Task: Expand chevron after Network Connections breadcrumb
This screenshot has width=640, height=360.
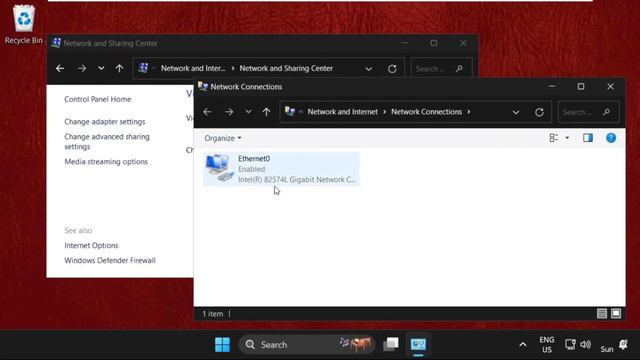Action: 469,112
